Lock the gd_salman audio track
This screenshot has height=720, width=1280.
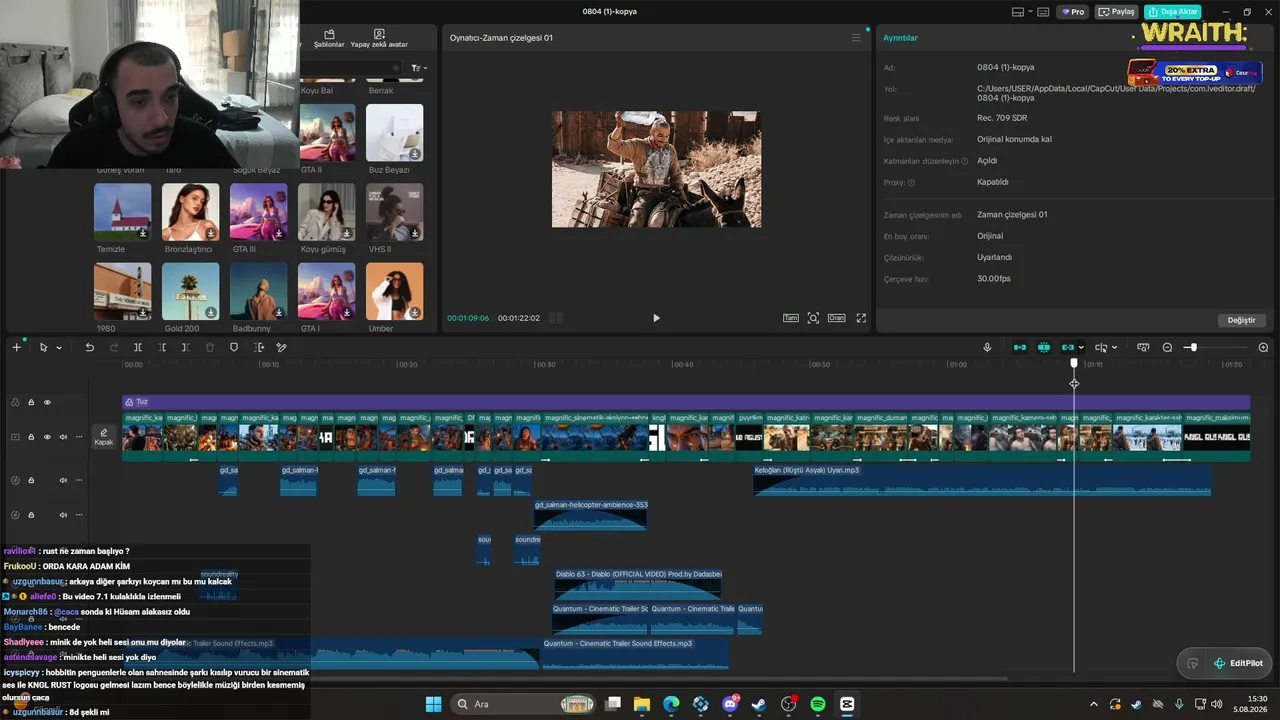pos(31,480)
